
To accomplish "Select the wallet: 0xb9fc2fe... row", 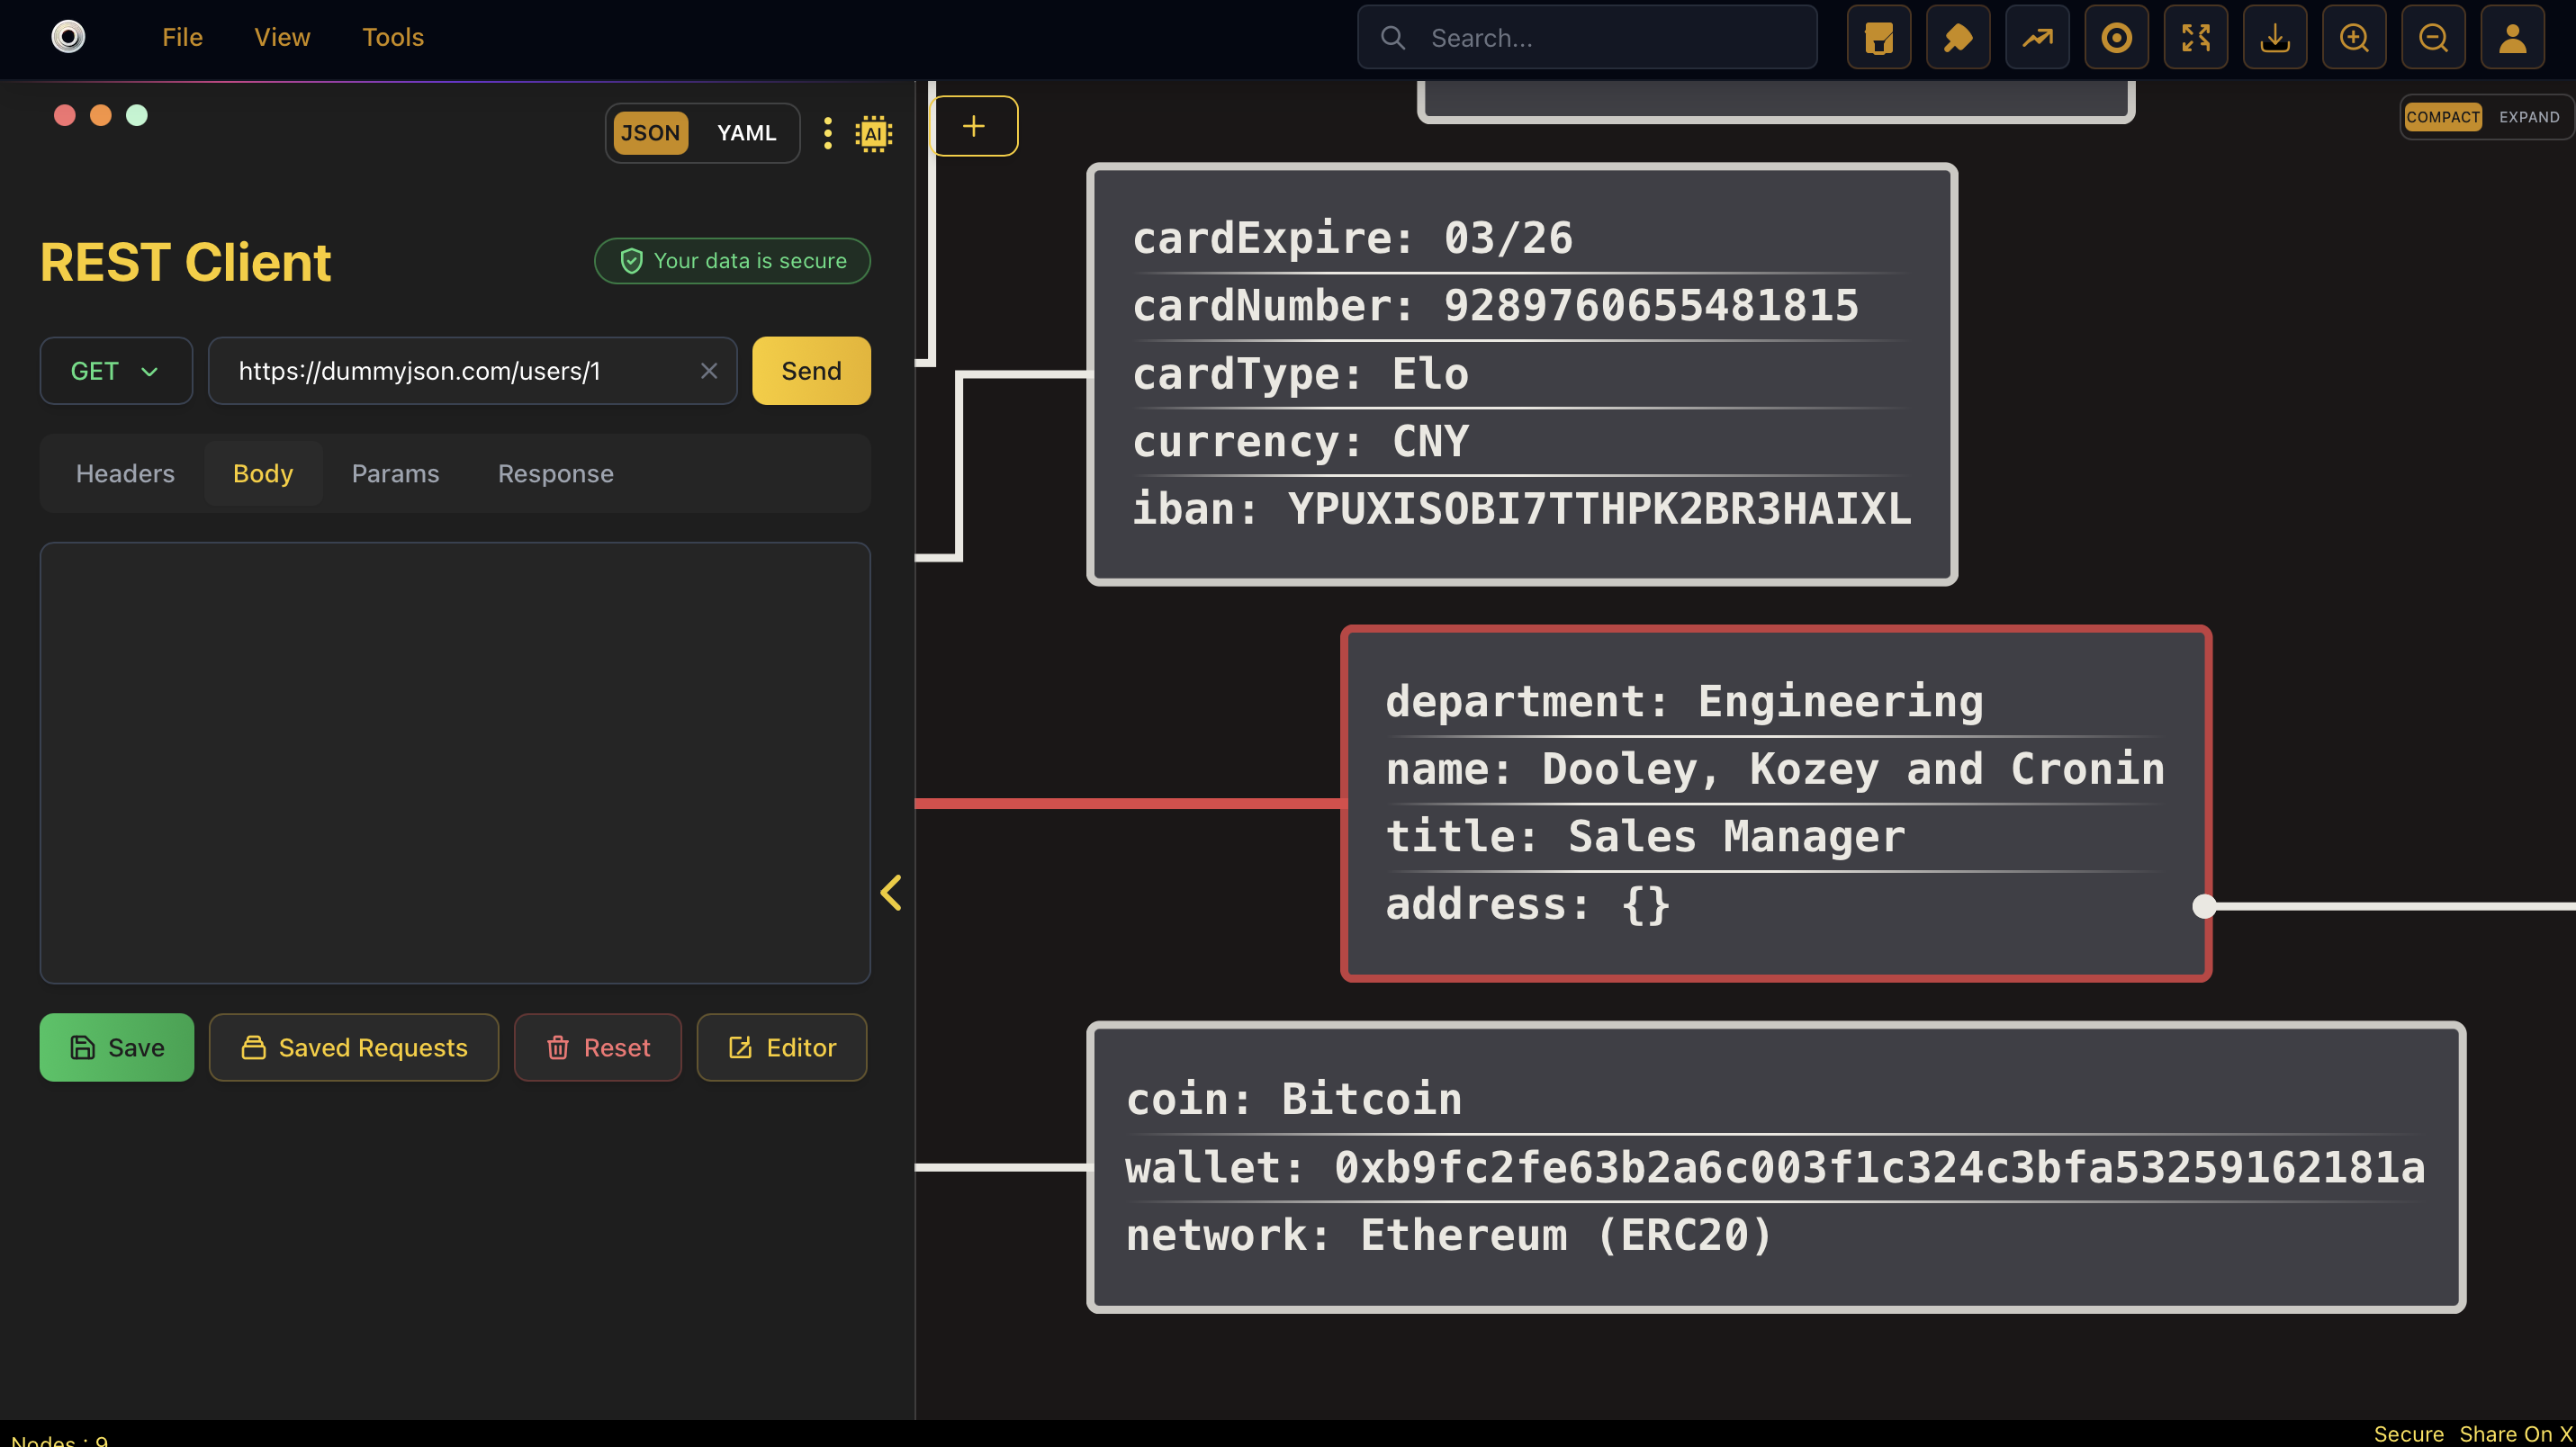I will point(1775,1167).
